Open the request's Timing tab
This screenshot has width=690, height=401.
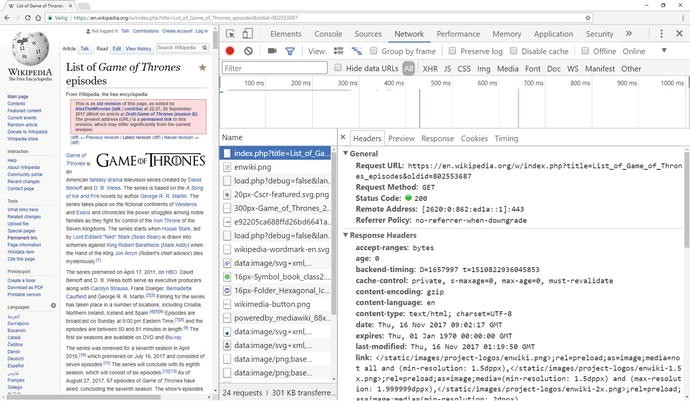coord(506,138)
